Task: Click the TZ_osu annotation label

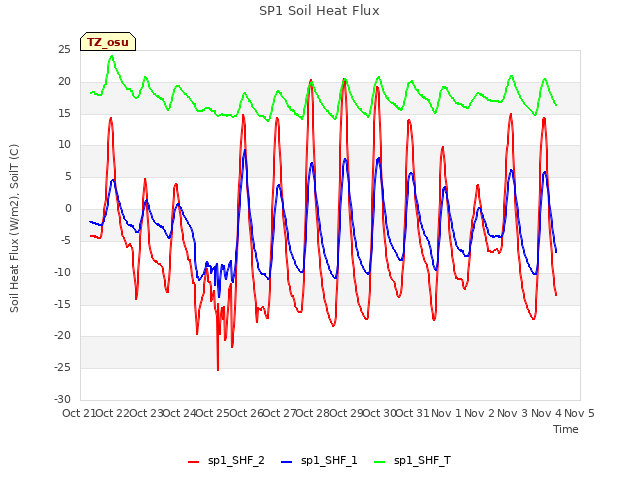Action: (108, 42)
